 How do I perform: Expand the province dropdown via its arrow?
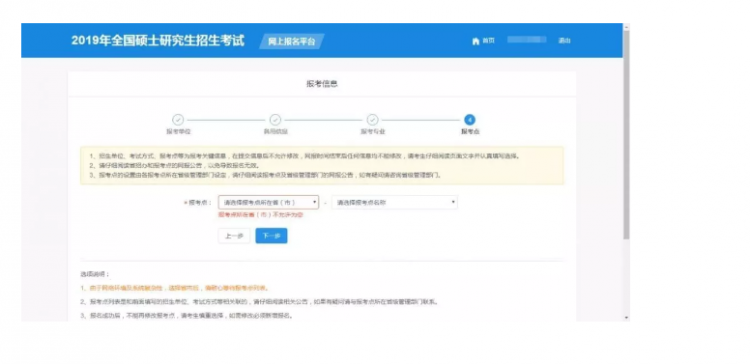tap(314, 202)
